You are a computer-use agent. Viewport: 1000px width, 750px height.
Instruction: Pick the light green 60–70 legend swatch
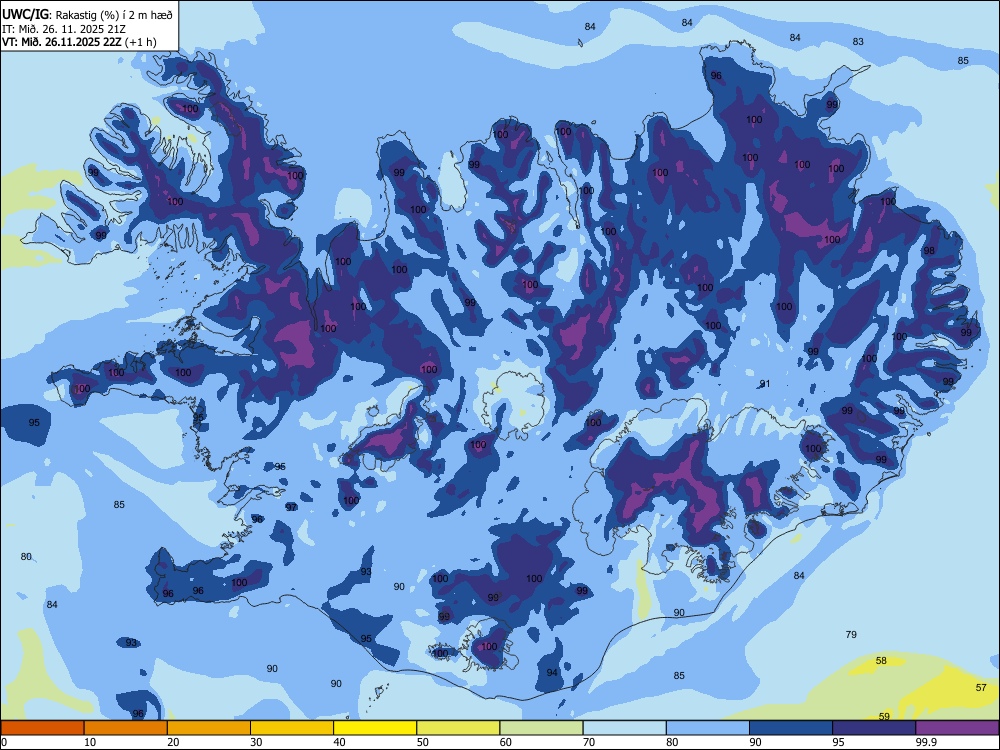click(x=541, y=728)
